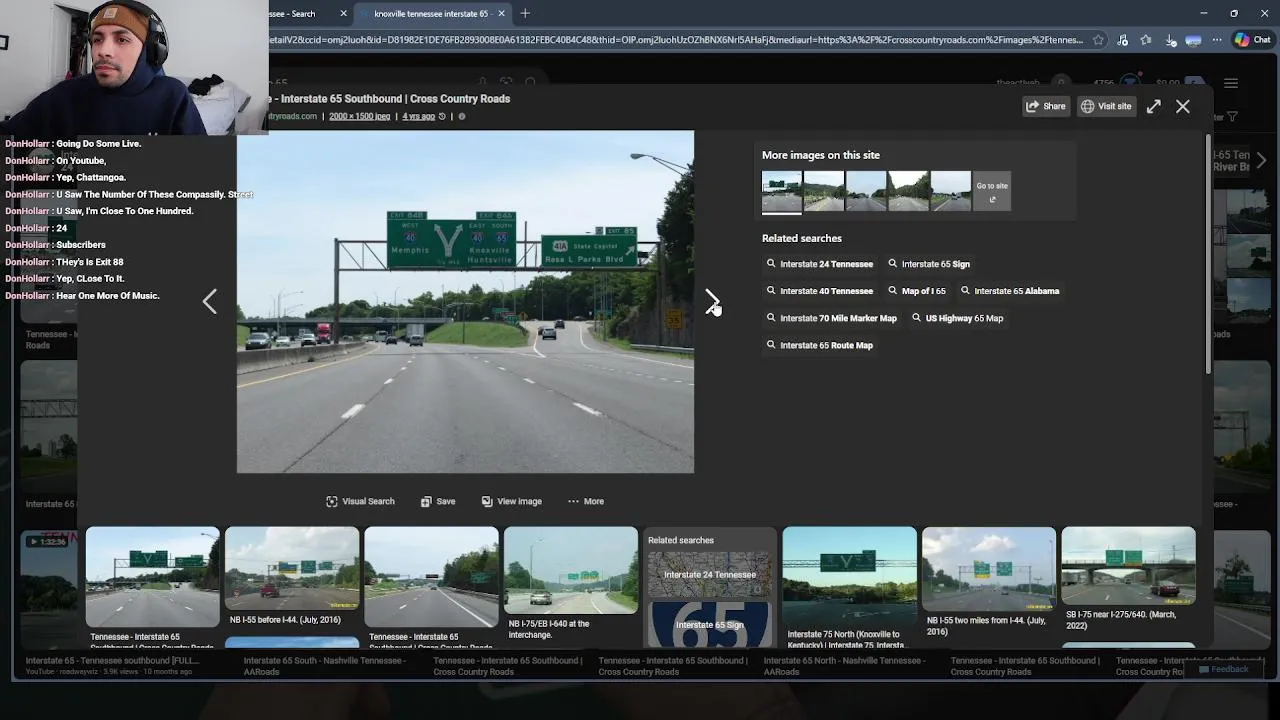Click the Share button

[x=1046, y=106]
